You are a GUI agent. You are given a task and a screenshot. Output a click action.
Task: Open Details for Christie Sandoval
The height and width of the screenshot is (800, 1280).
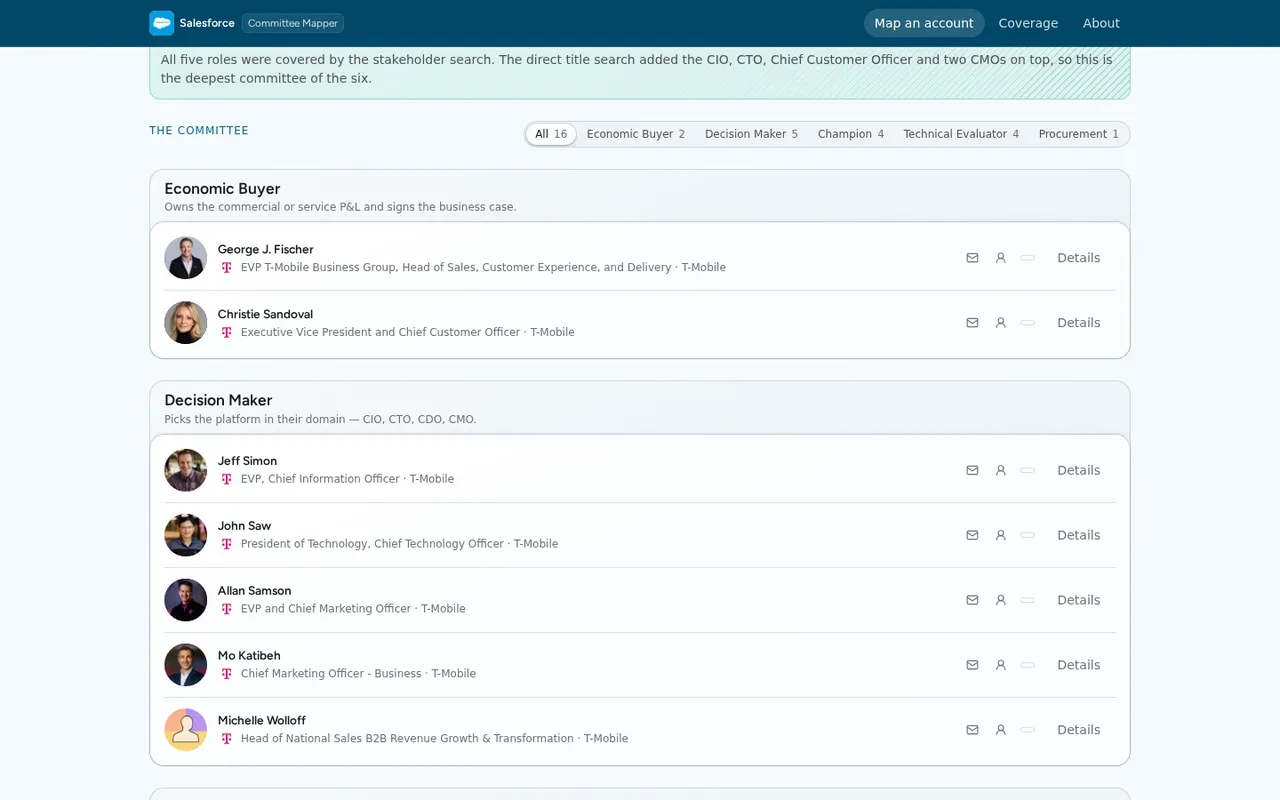(1079, 323)
